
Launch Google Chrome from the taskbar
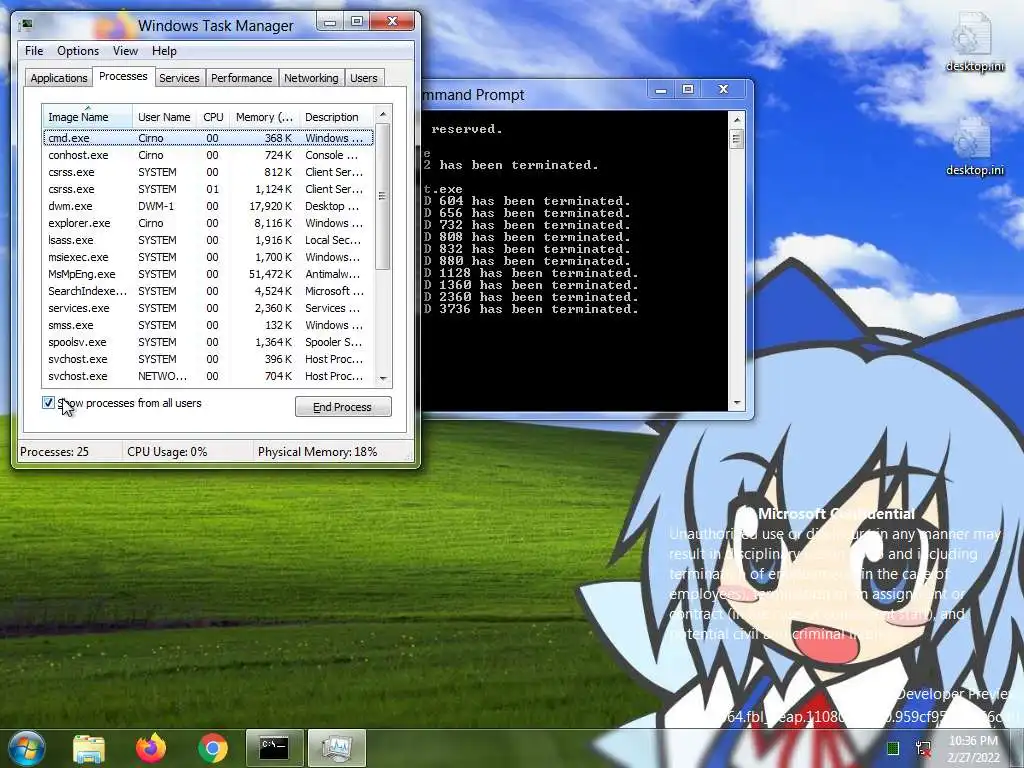click(x=213, y=748)
